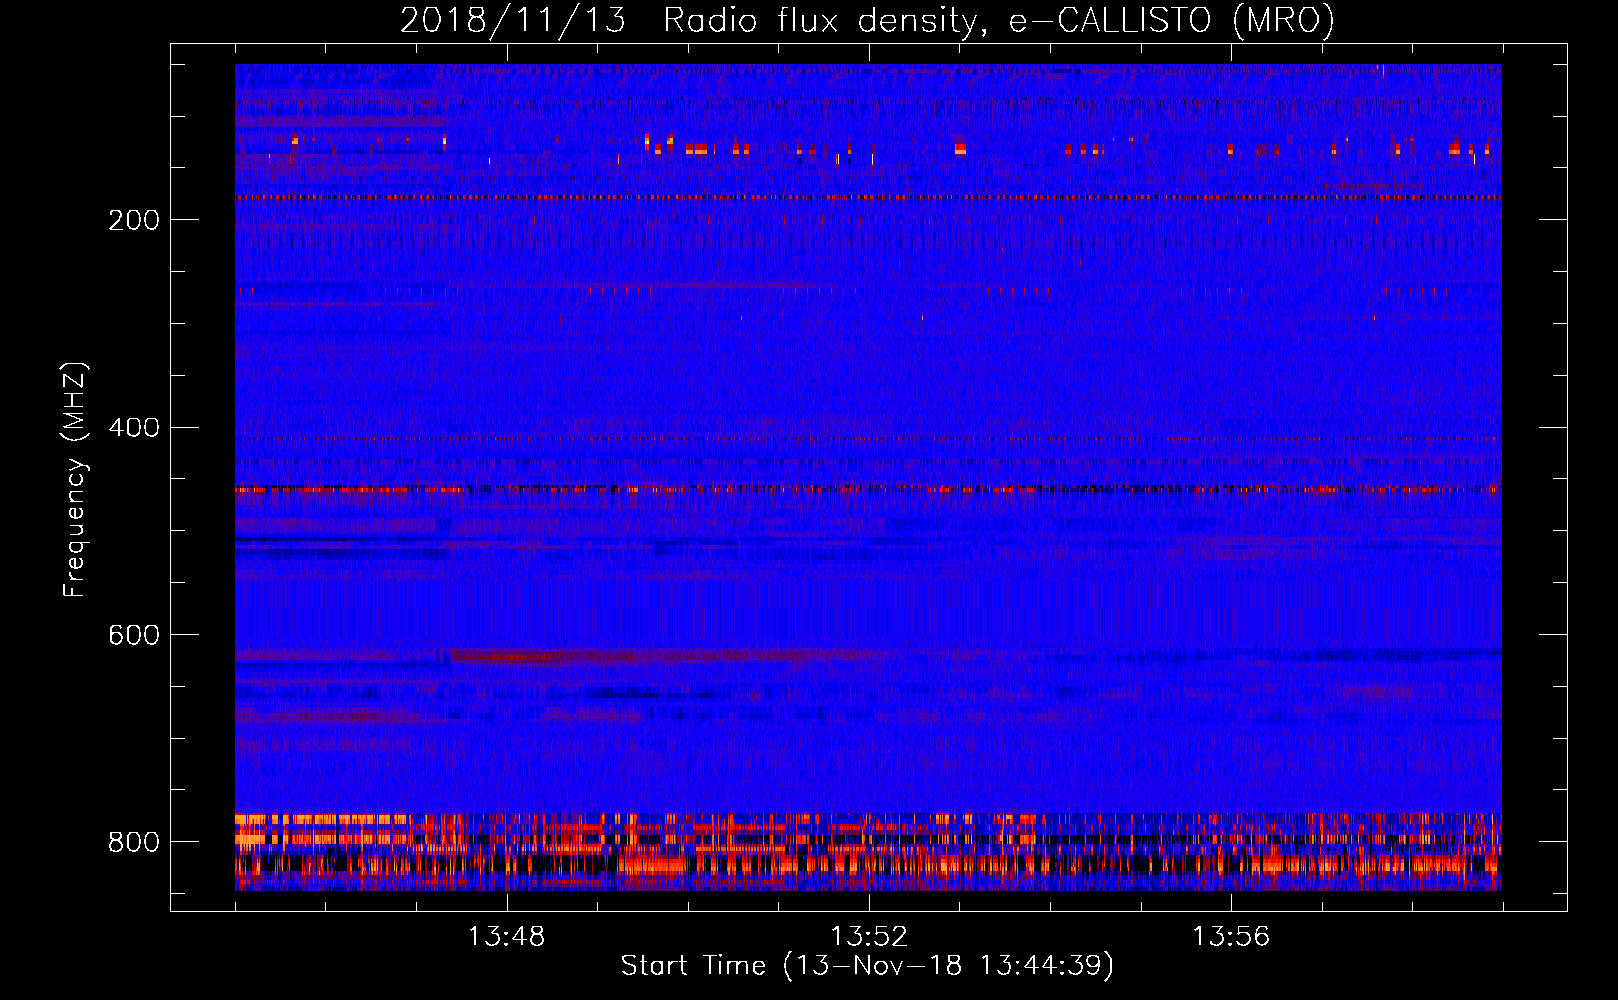Click the date '2018/11/13' in the title

click(x=513, y=20)
